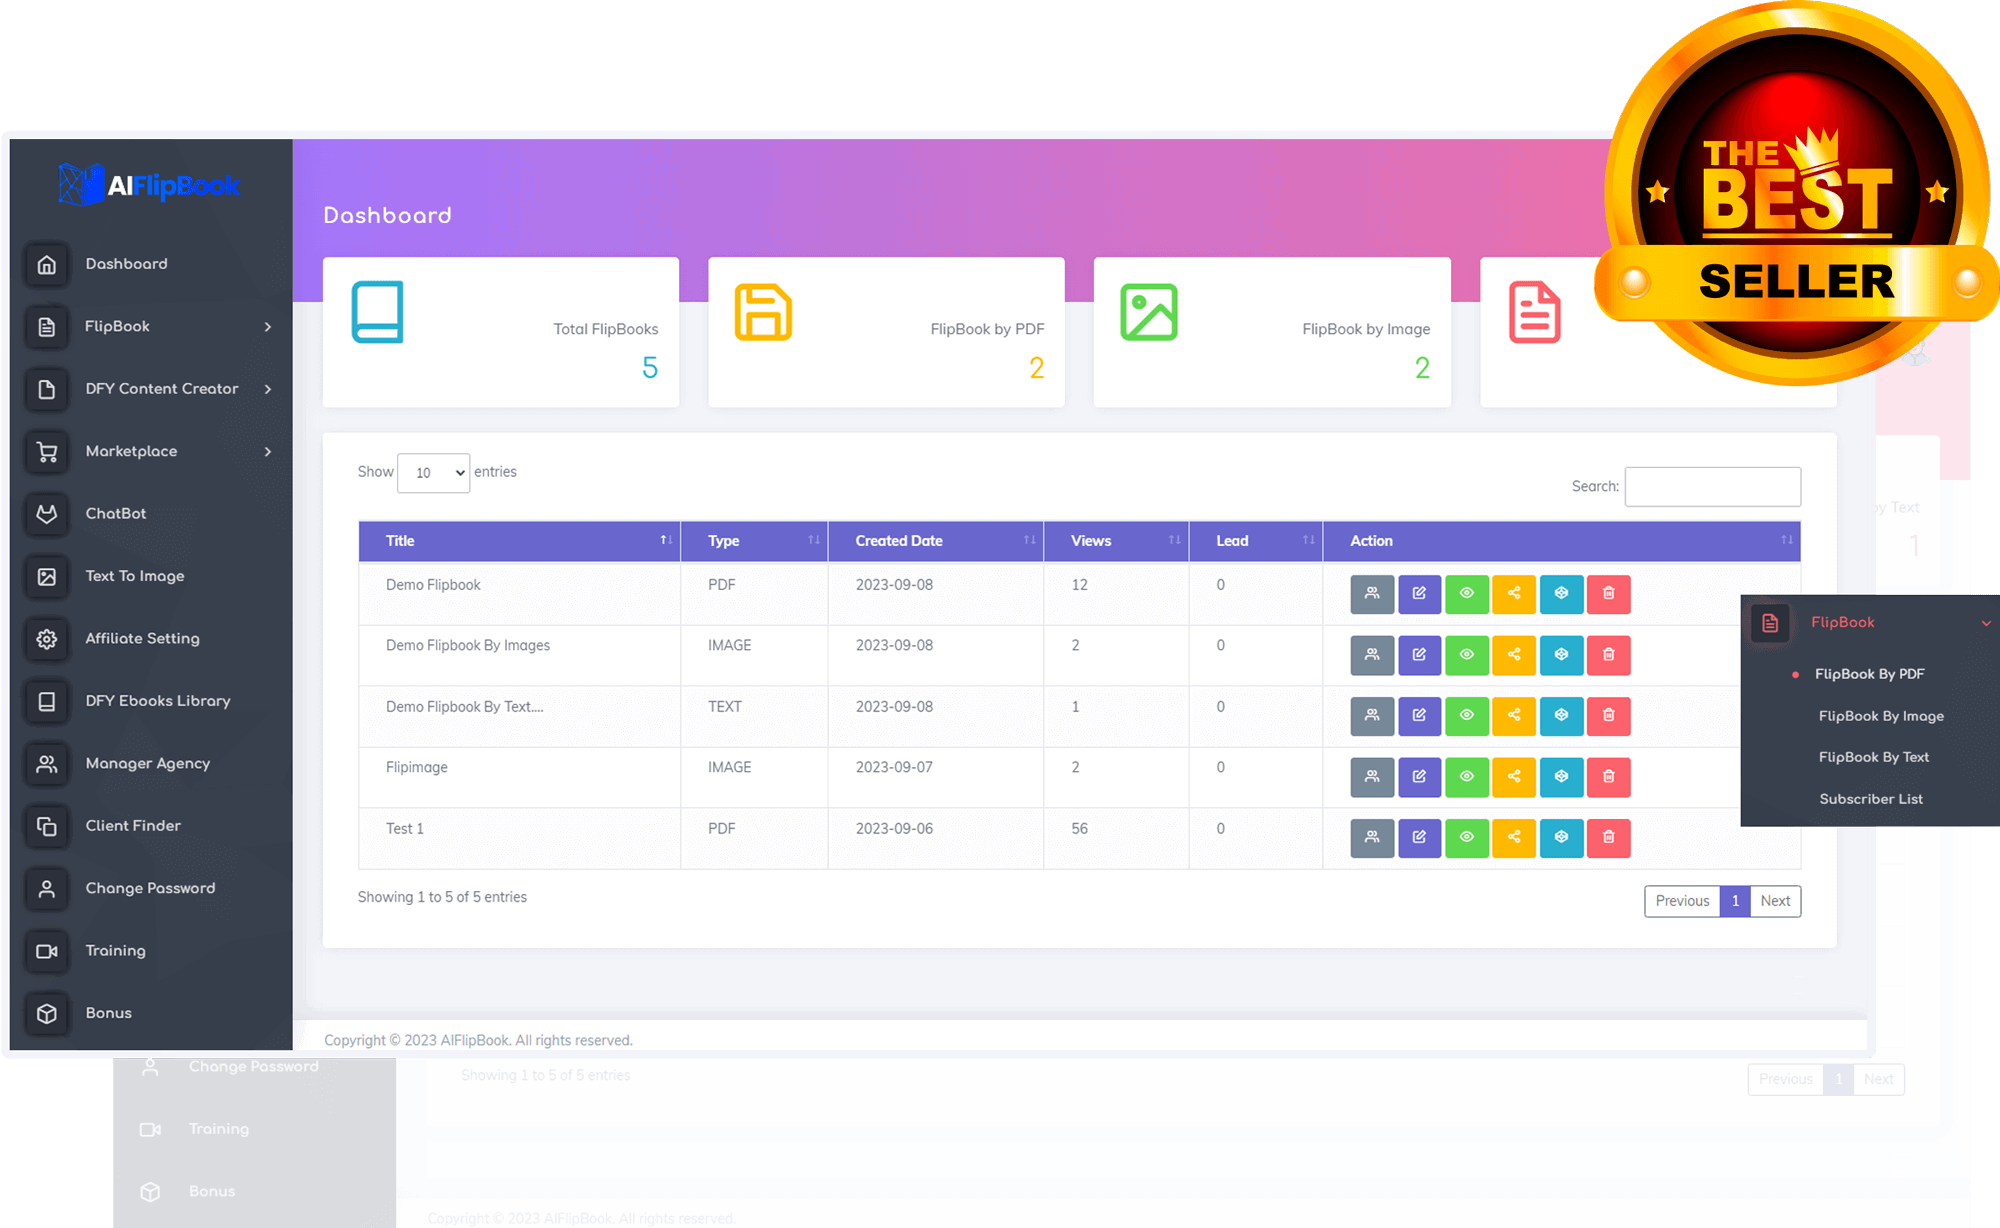Viewport: 2000px width, 1228px height.
Task: Click purple edit icon for Test 1
Action: tap(1419, 838)
